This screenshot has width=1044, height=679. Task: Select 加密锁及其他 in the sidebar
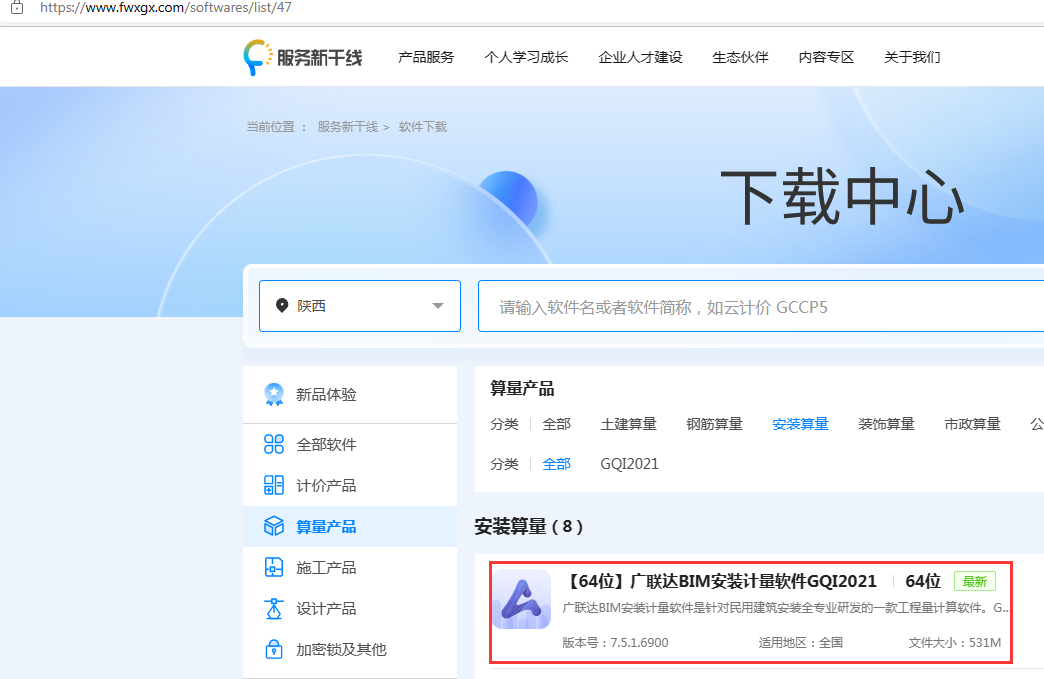(350, 649)
